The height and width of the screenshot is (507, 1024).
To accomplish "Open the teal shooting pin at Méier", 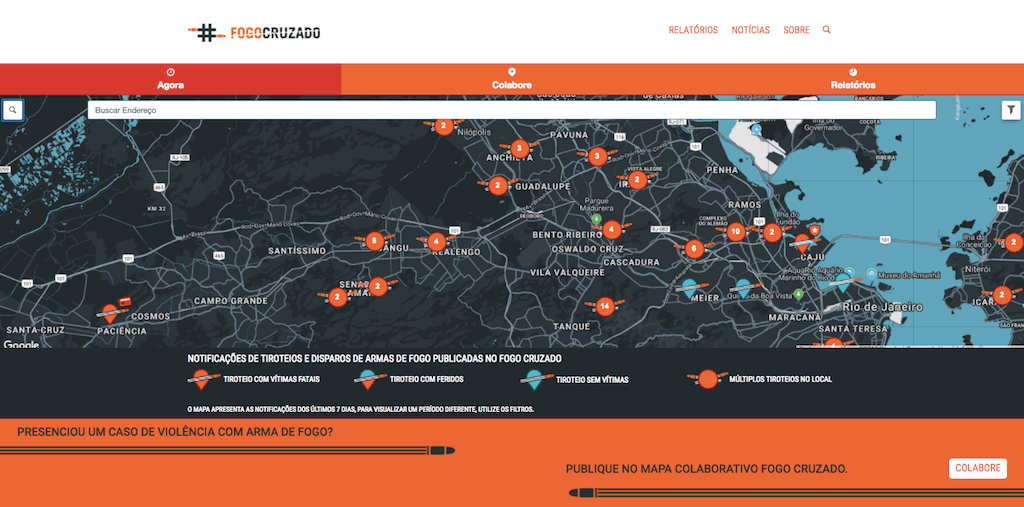I will pyautogui.click(x=689, y=288).
